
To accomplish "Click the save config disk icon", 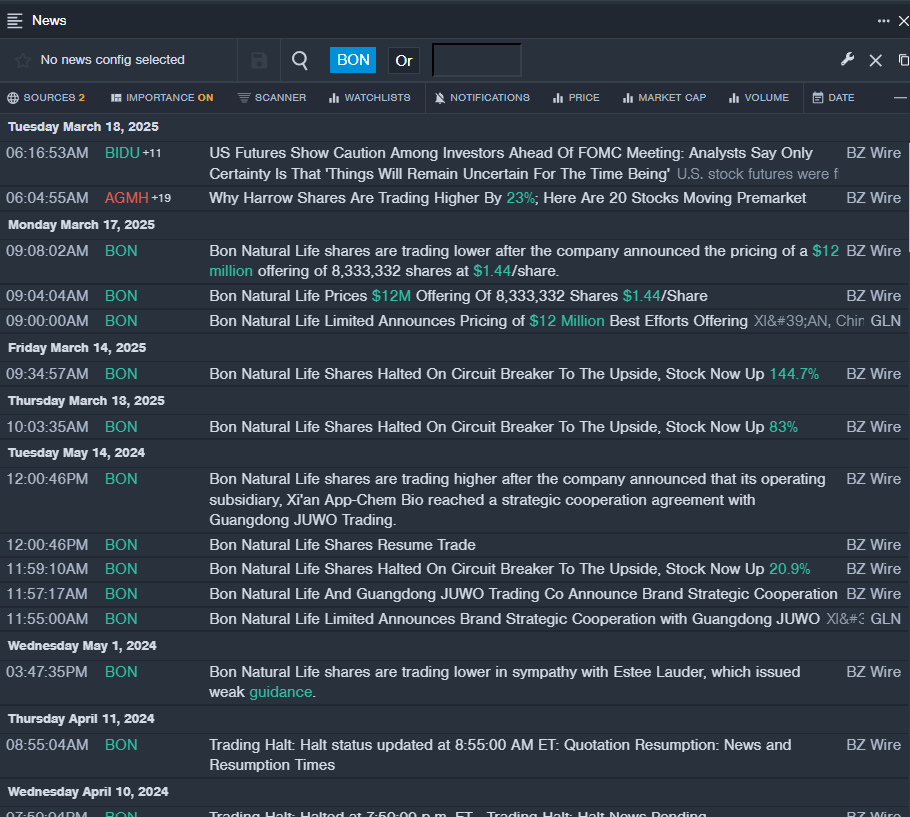I will point(259,60).
